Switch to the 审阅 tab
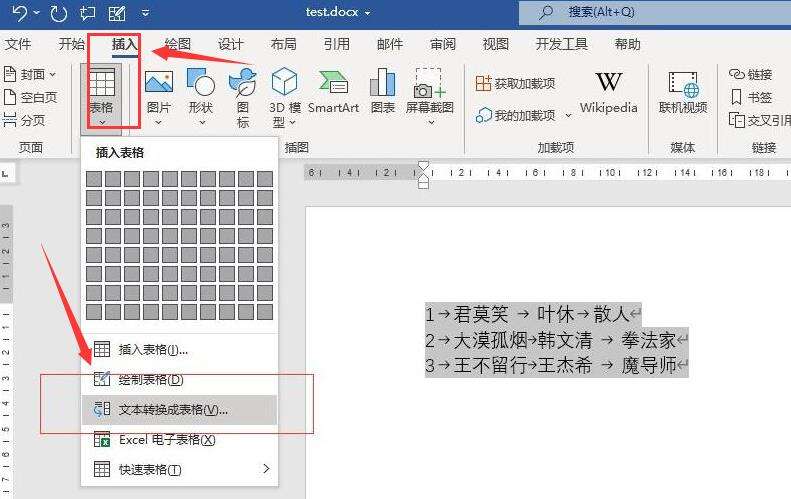The image size is (791, 499). point(442,44)
